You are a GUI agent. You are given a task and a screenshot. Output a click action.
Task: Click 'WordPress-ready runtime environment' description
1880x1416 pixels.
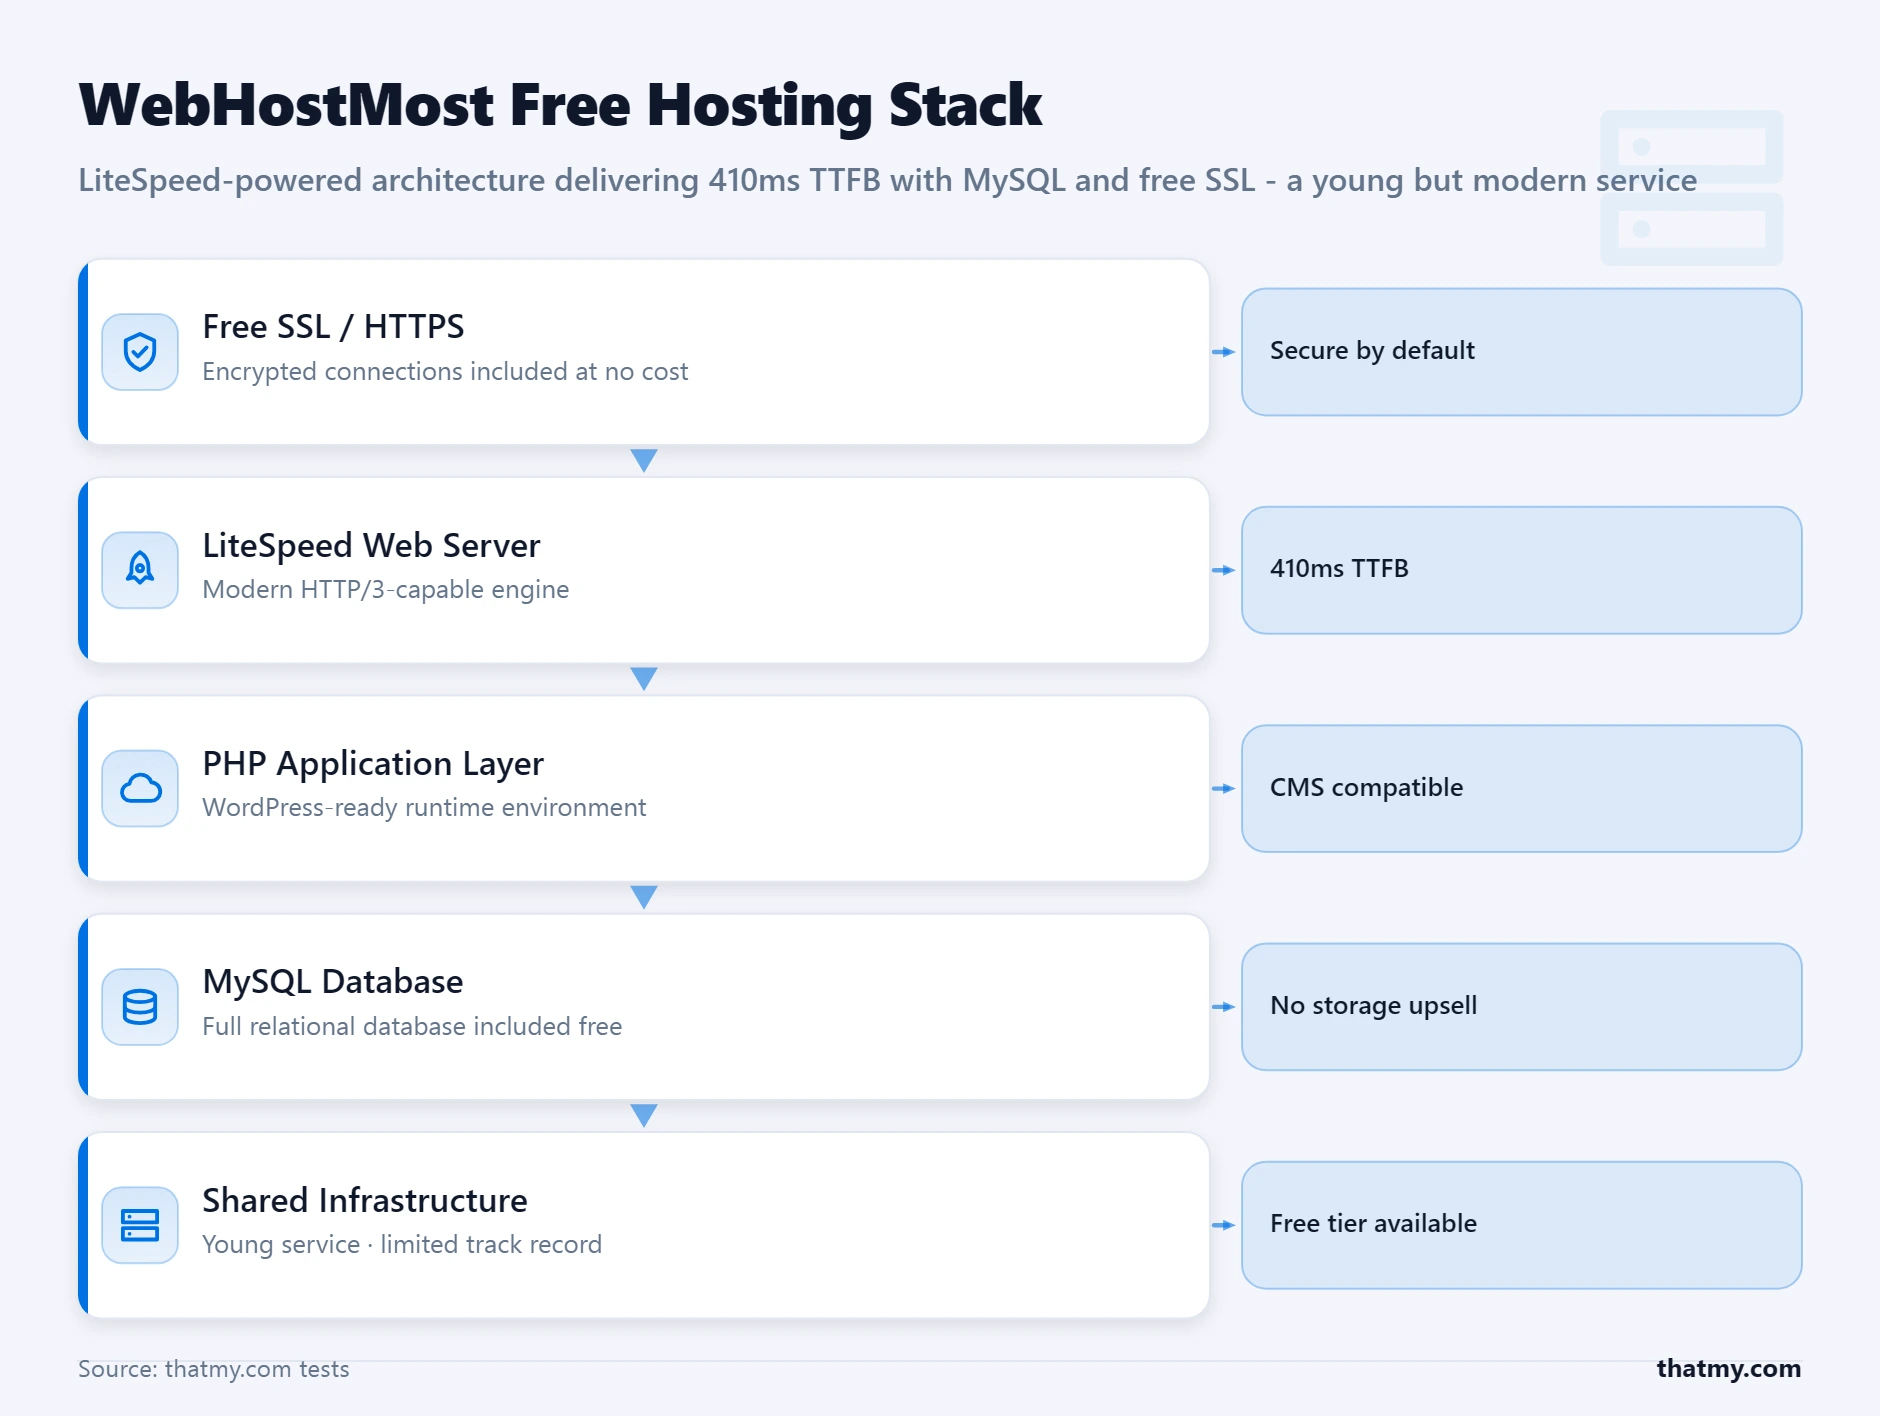click(x=424, y=808)
